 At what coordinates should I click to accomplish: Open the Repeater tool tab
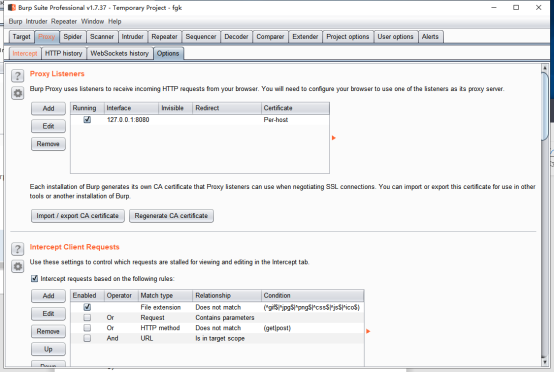click(164, 37)
